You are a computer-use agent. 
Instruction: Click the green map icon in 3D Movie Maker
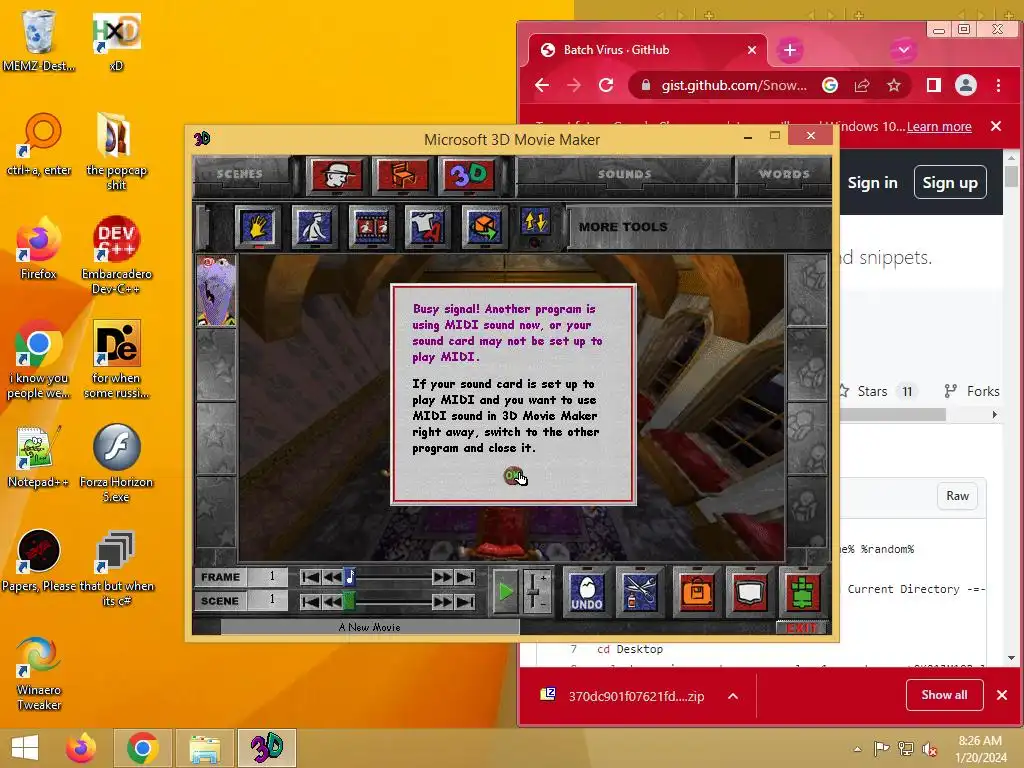pos(802,592)
